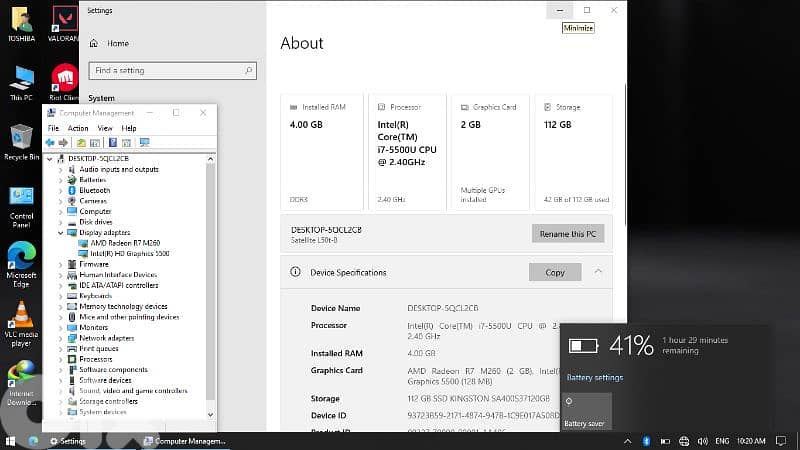Click the Rename this PC button
The height and width of the screenshot is (450, 800).
567,233
